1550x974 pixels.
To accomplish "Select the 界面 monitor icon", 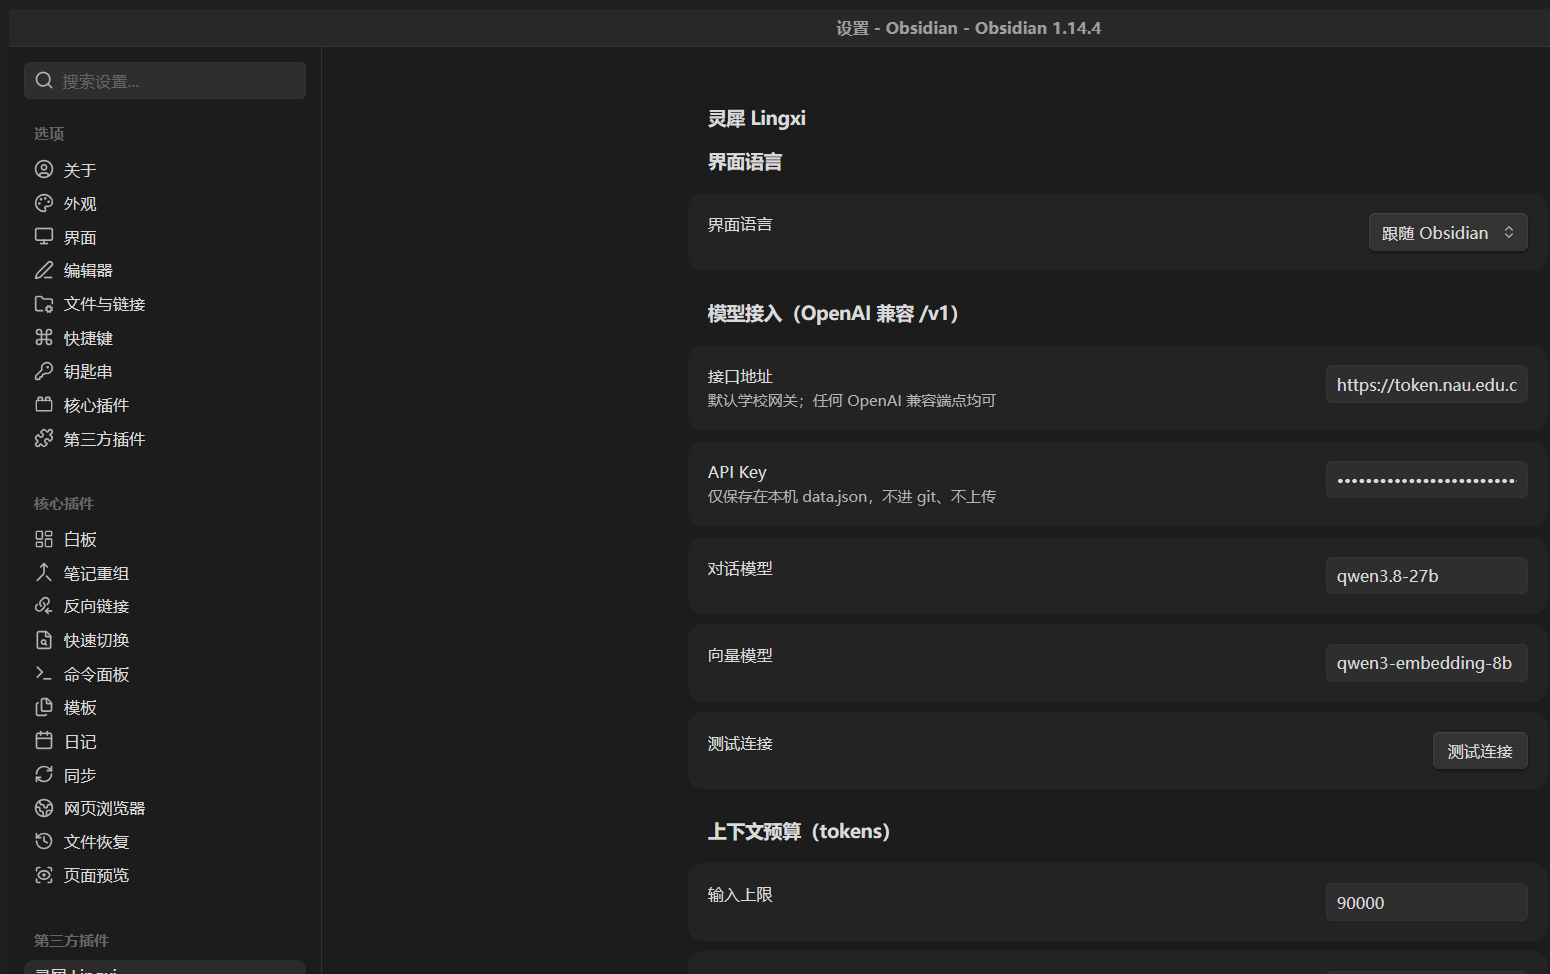I will coord(44,237).
